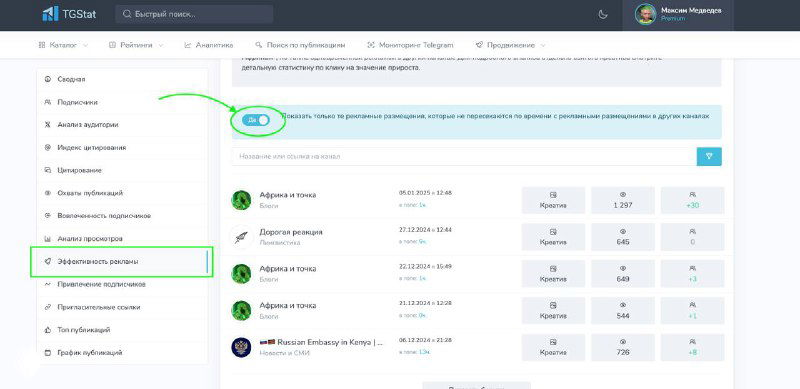
Task: Select Топ публикаций in the sidebar
Action: coord(122,330)
